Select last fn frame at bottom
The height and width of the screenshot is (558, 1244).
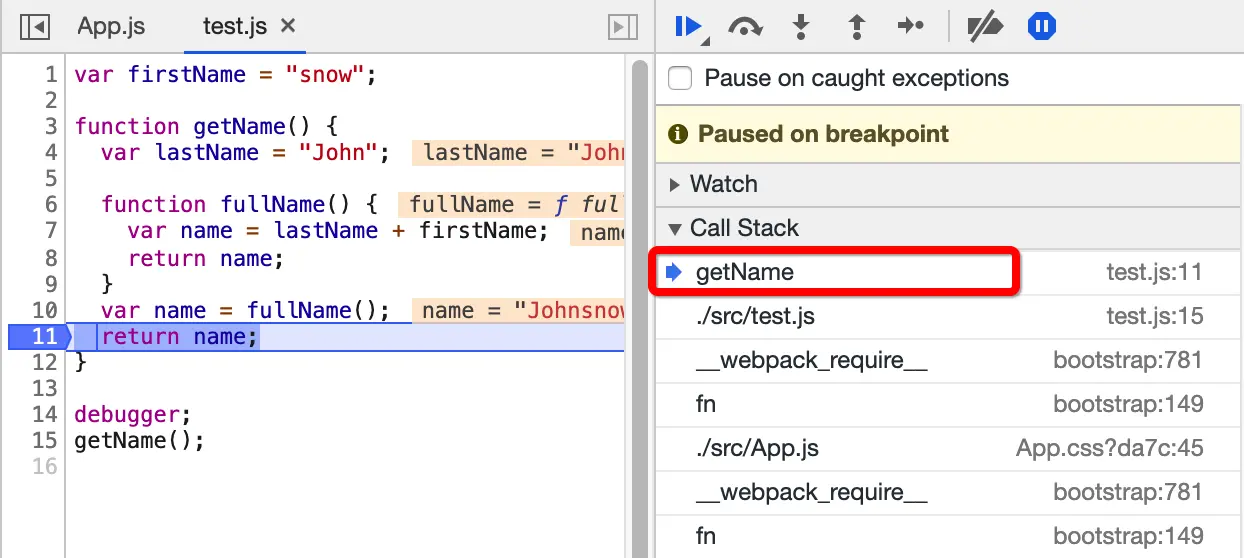point(949,536)
